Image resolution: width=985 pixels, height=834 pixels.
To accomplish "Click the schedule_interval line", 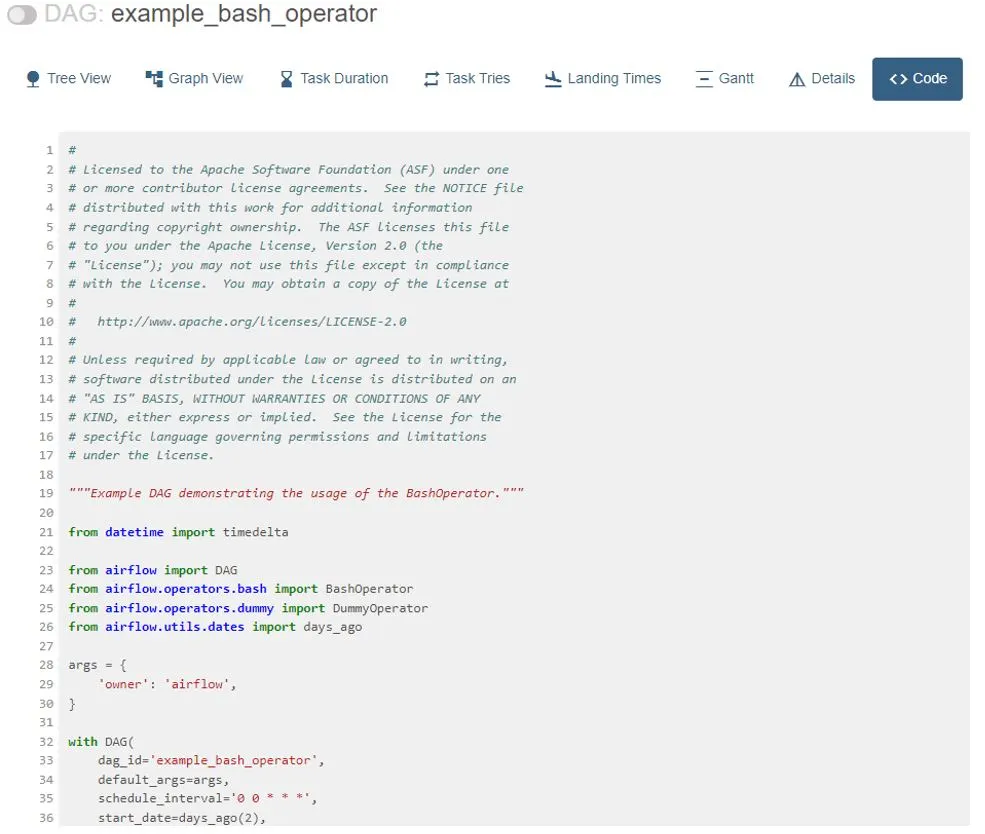I will point(207,799).
